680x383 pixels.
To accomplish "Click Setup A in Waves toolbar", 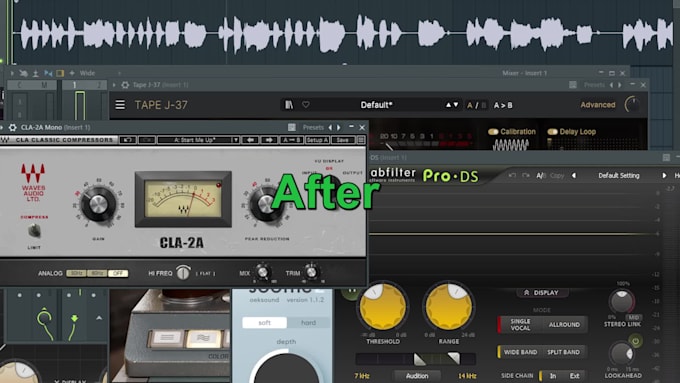I will [x=317, y=140].
